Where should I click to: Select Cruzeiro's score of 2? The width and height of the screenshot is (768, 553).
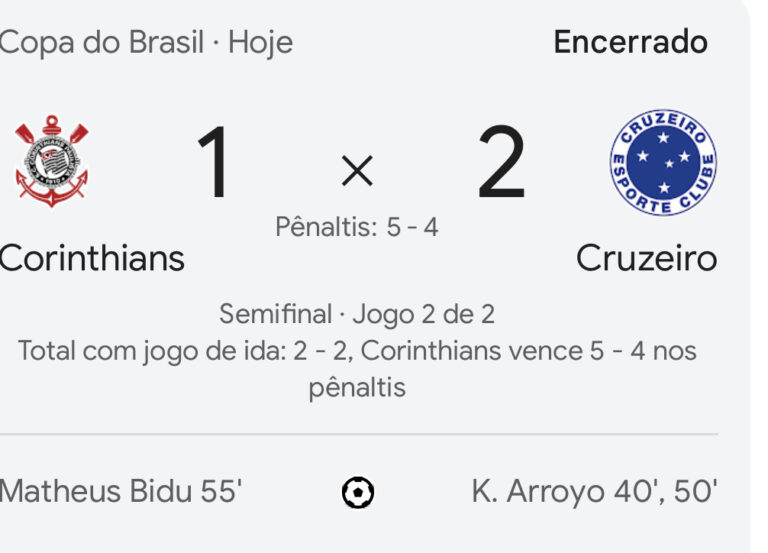501,165
